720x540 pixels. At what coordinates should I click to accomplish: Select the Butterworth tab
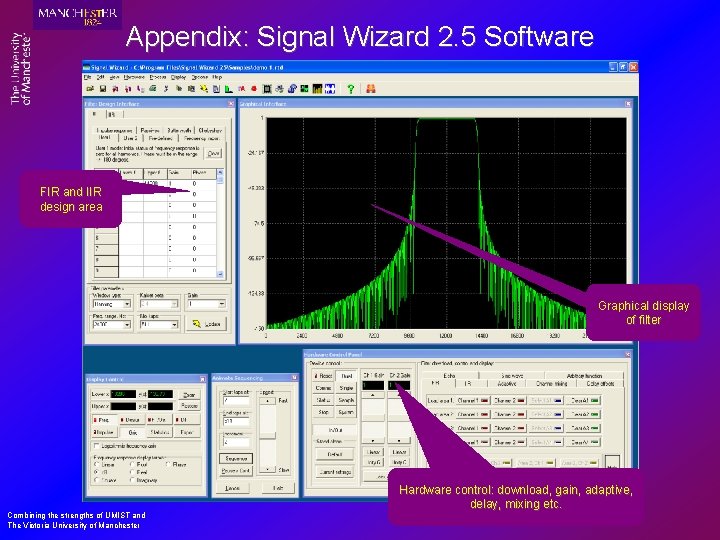pyautogui.click(x=179, y=130)
